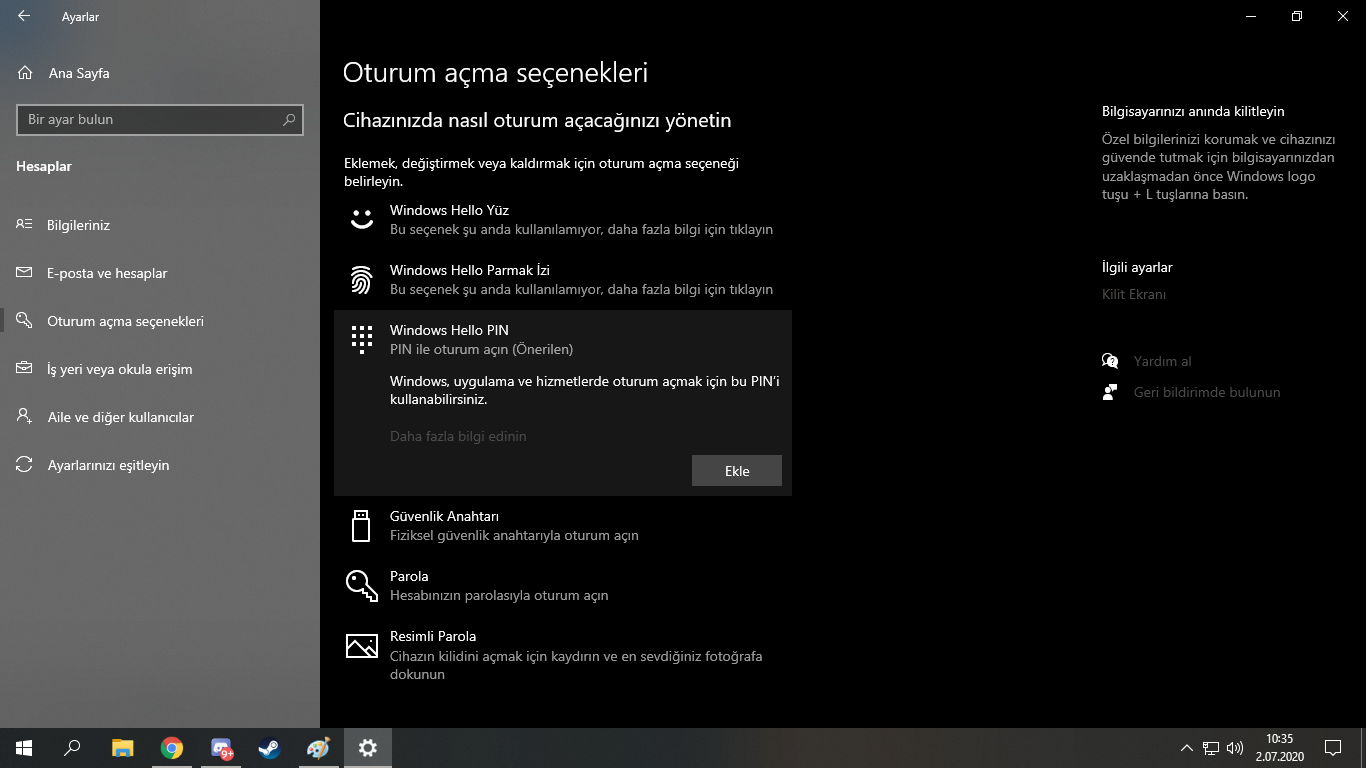Select Oturum açma seçenekleri in sidebar

(125, 321)
